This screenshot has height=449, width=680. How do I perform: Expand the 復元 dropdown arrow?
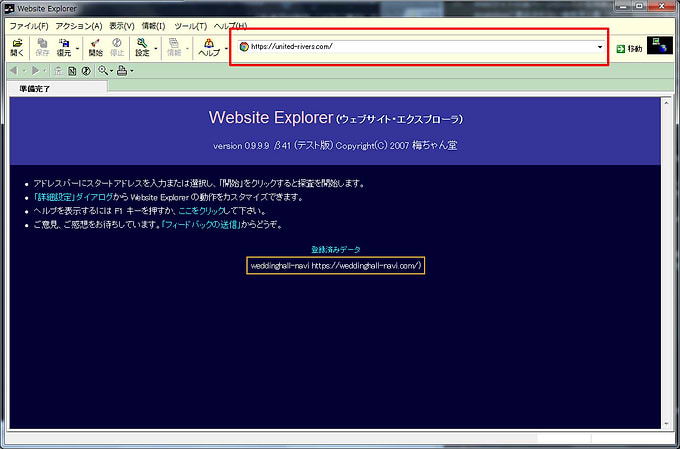(77, 48)
